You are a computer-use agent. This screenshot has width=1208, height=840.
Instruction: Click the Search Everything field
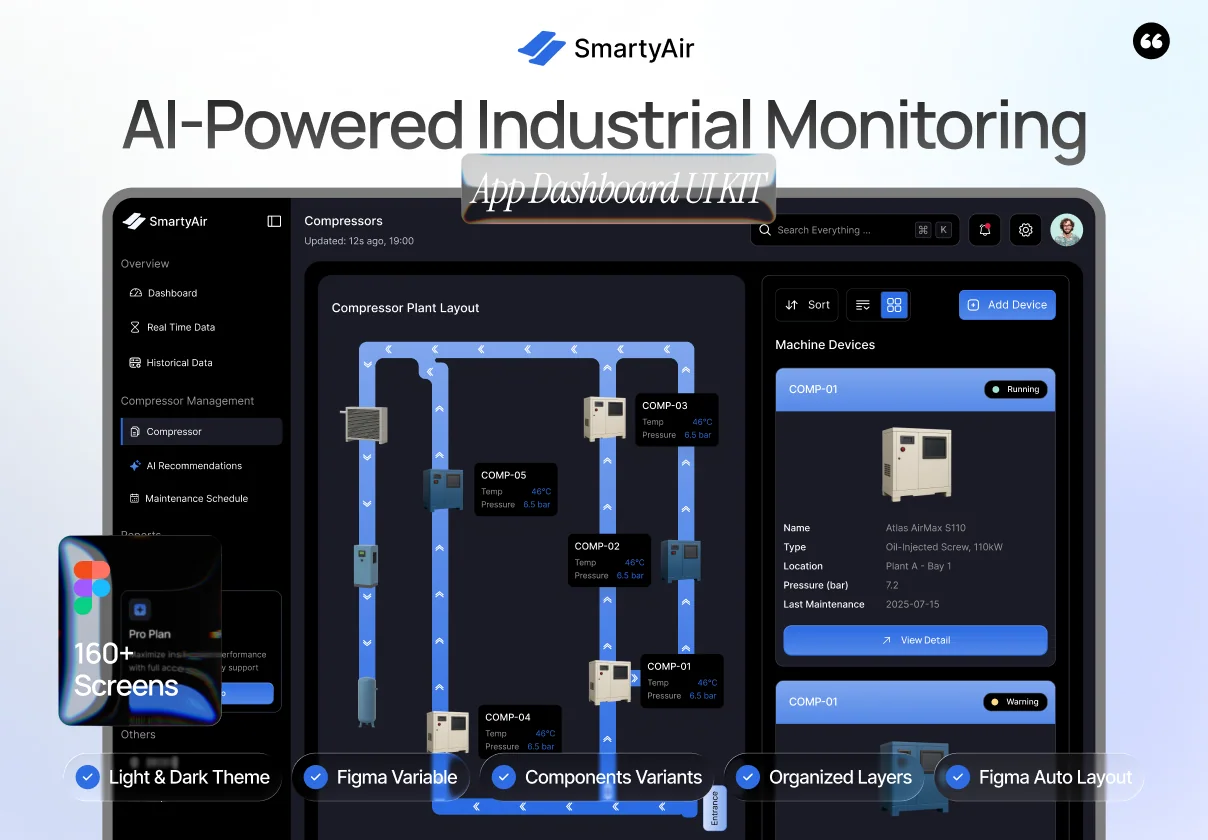click(855, 230)
